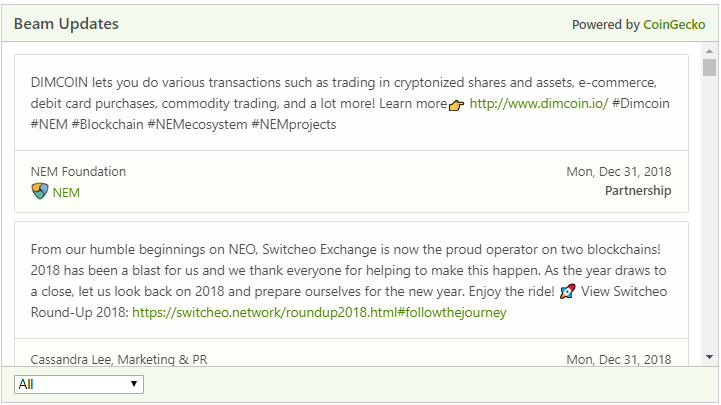Click NEM post date Mon, Dec 31, 2018

[x=618, y=171]
